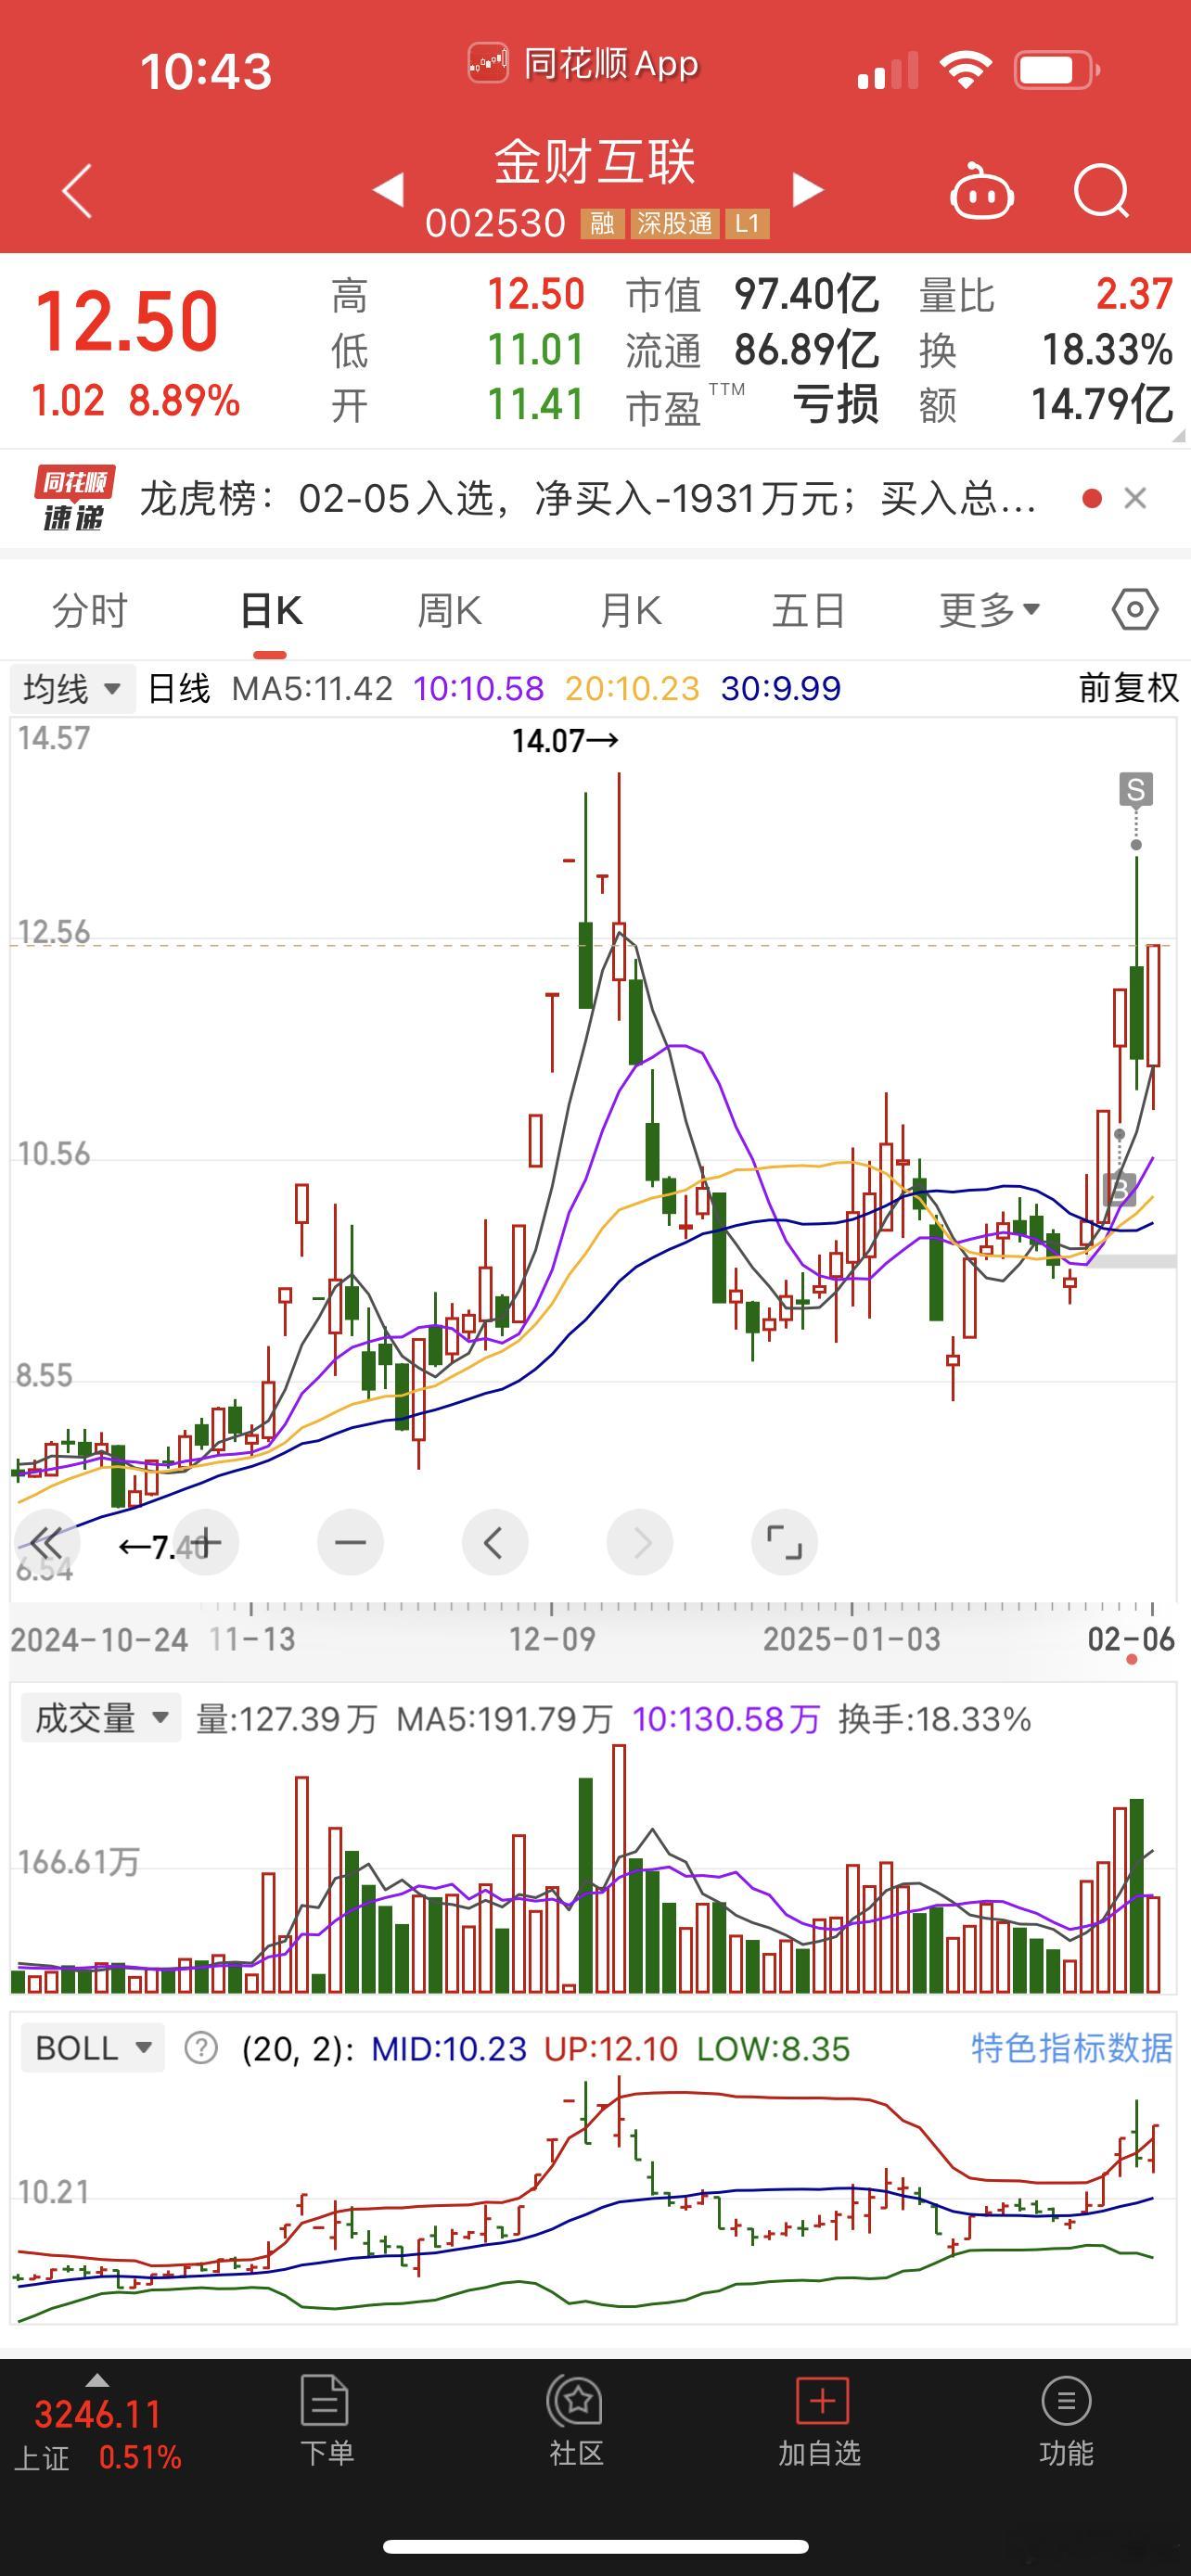
Task: Open the 均线 indicator dropdown
Action: tap(72, 689)
